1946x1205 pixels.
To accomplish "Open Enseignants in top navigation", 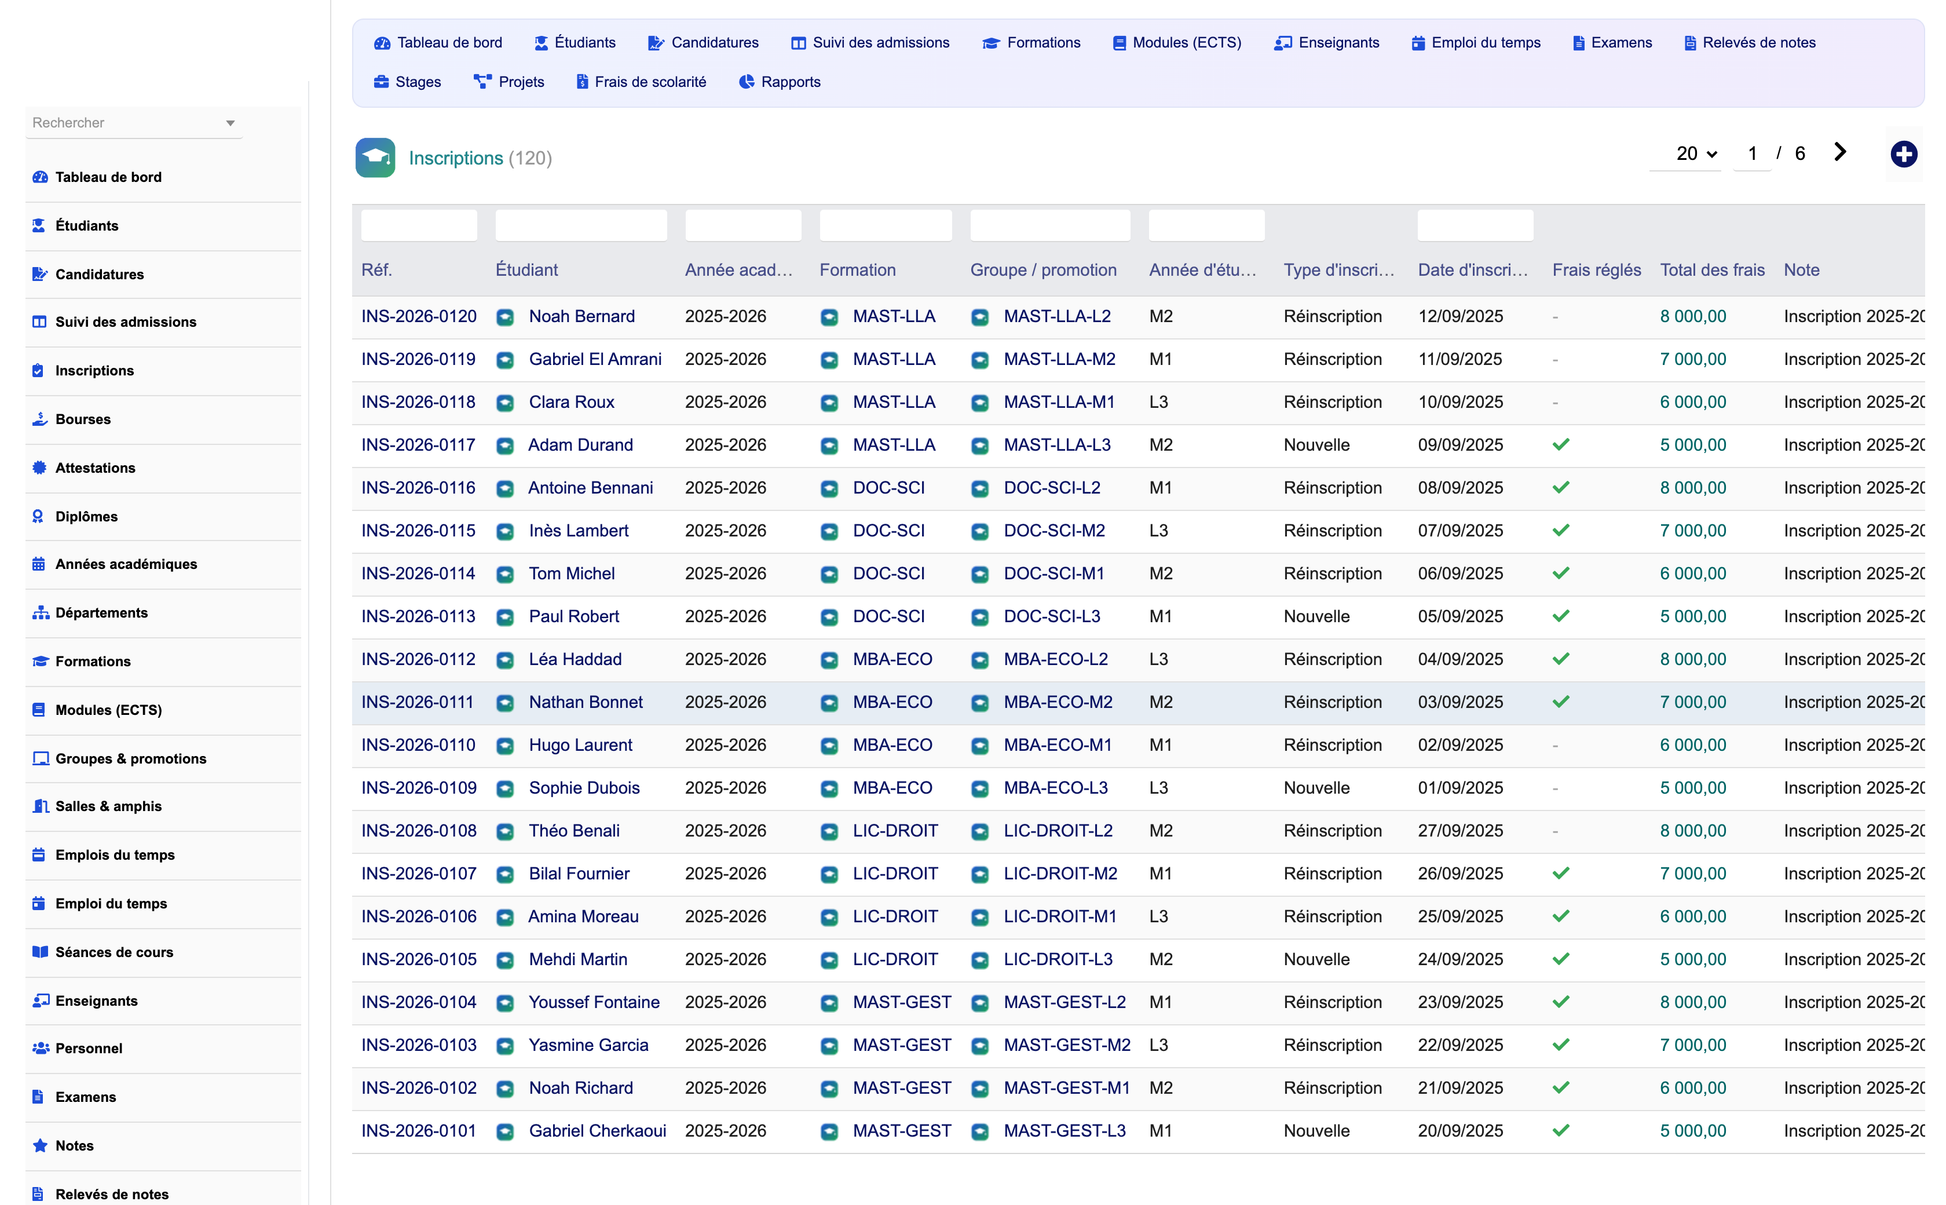I will point(1327,43).
